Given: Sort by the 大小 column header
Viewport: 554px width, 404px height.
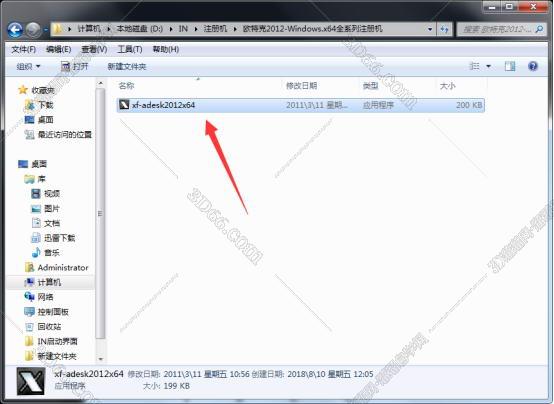Looking at the screenshot, I should 447,86.
